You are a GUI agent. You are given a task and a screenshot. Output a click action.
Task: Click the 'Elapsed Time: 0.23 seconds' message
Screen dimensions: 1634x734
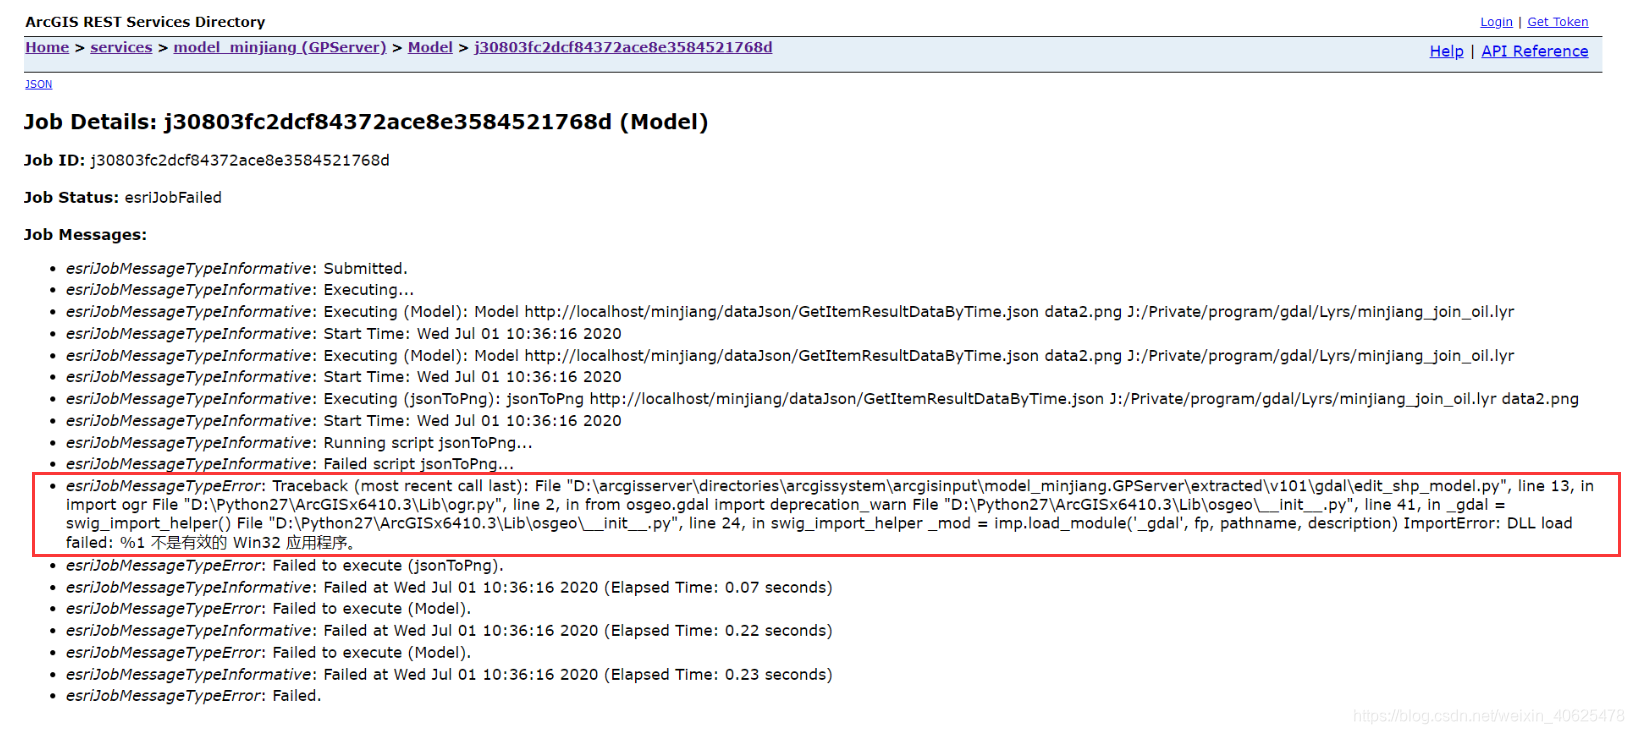pyautogui.click(x=449, y=675)
